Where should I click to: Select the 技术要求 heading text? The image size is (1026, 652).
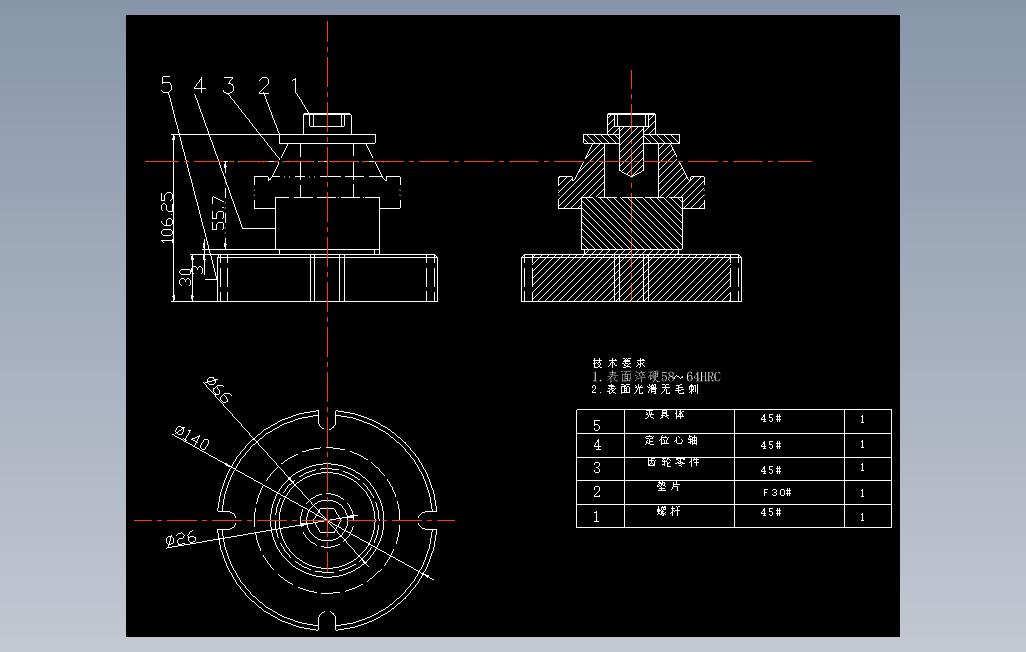(619, 363)
